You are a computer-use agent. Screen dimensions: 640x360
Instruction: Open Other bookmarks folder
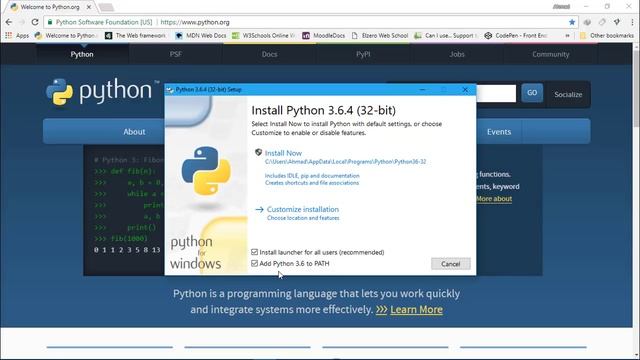click(x=607, y=36)
